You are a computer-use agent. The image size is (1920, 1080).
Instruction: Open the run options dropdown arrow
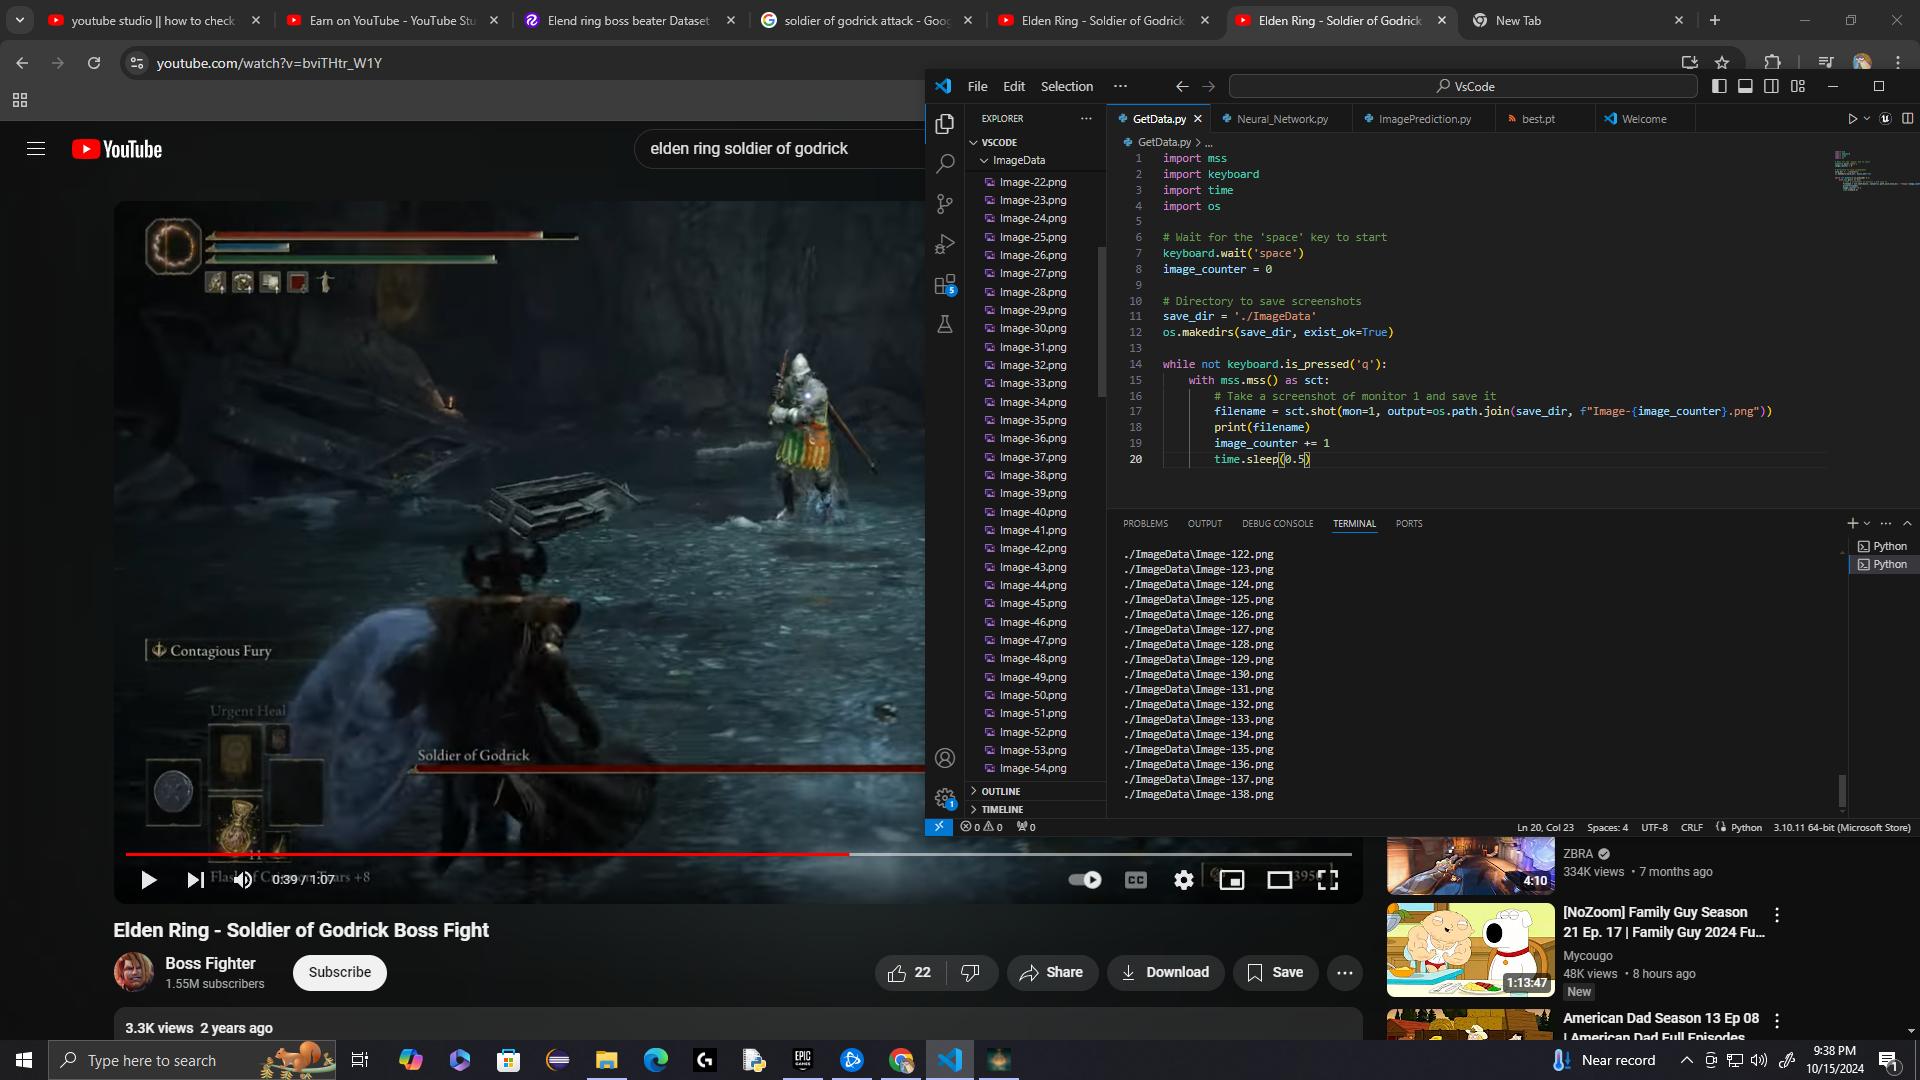point(1866,119)
